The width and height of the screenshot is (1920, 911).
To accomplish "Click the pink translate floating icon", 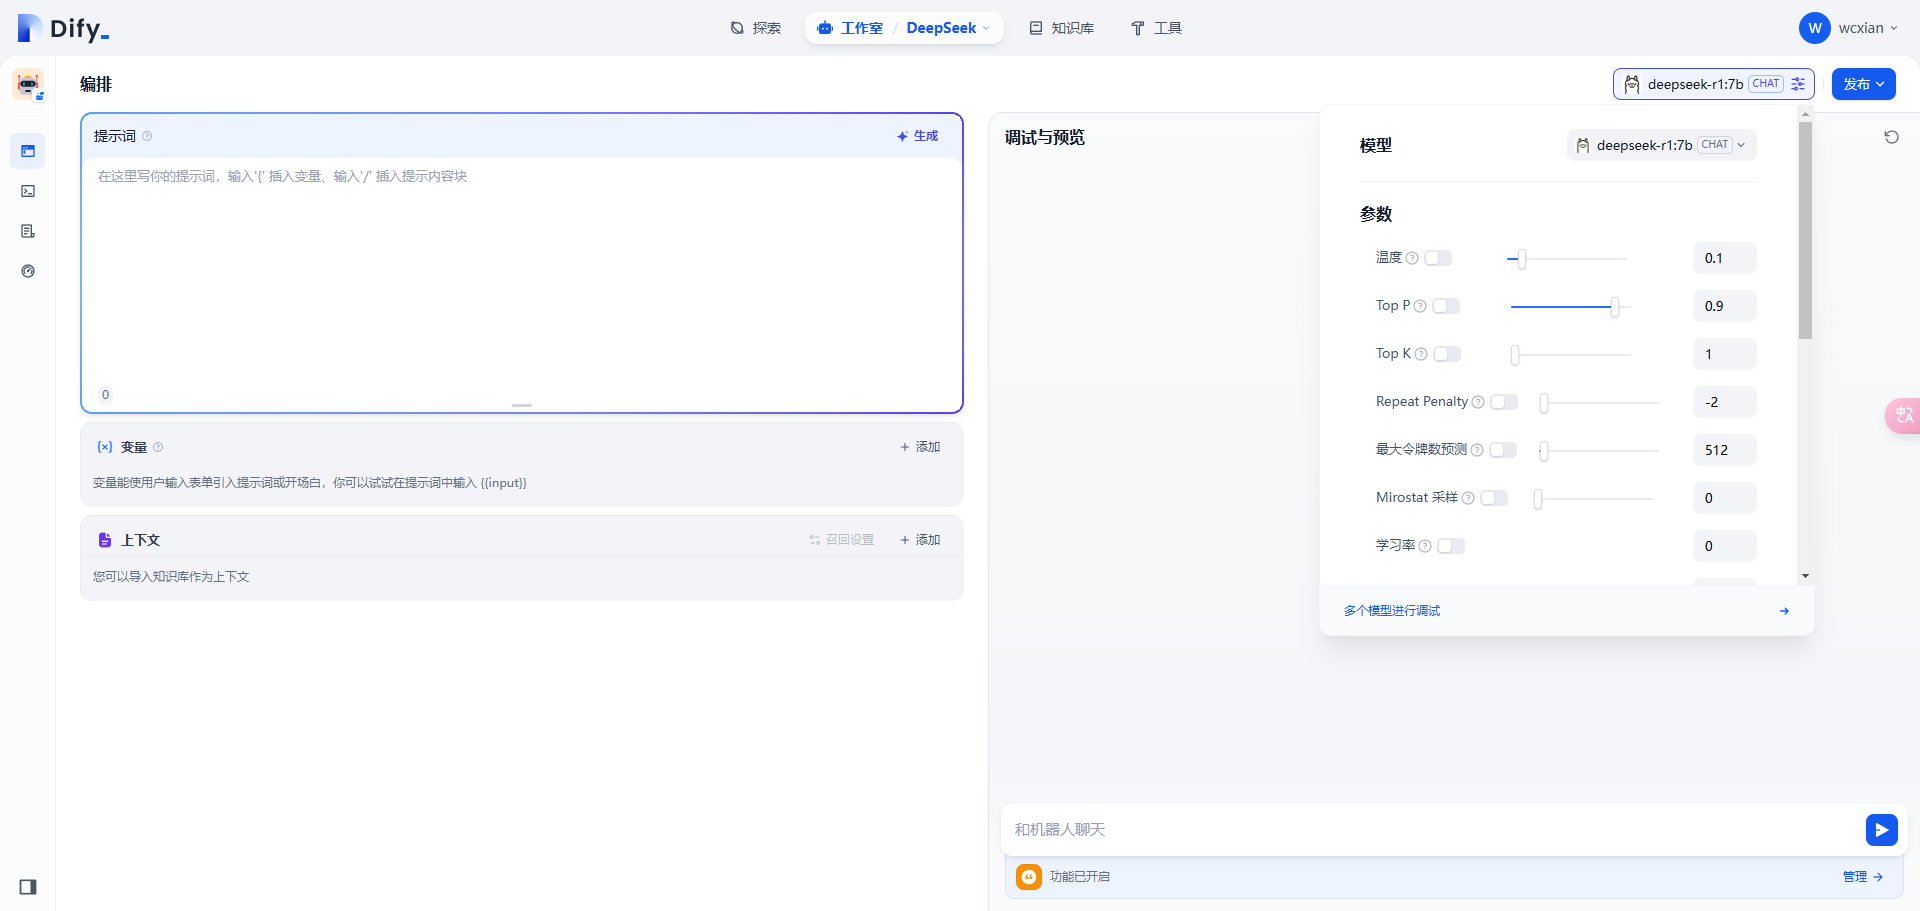I will (1902, 415).
